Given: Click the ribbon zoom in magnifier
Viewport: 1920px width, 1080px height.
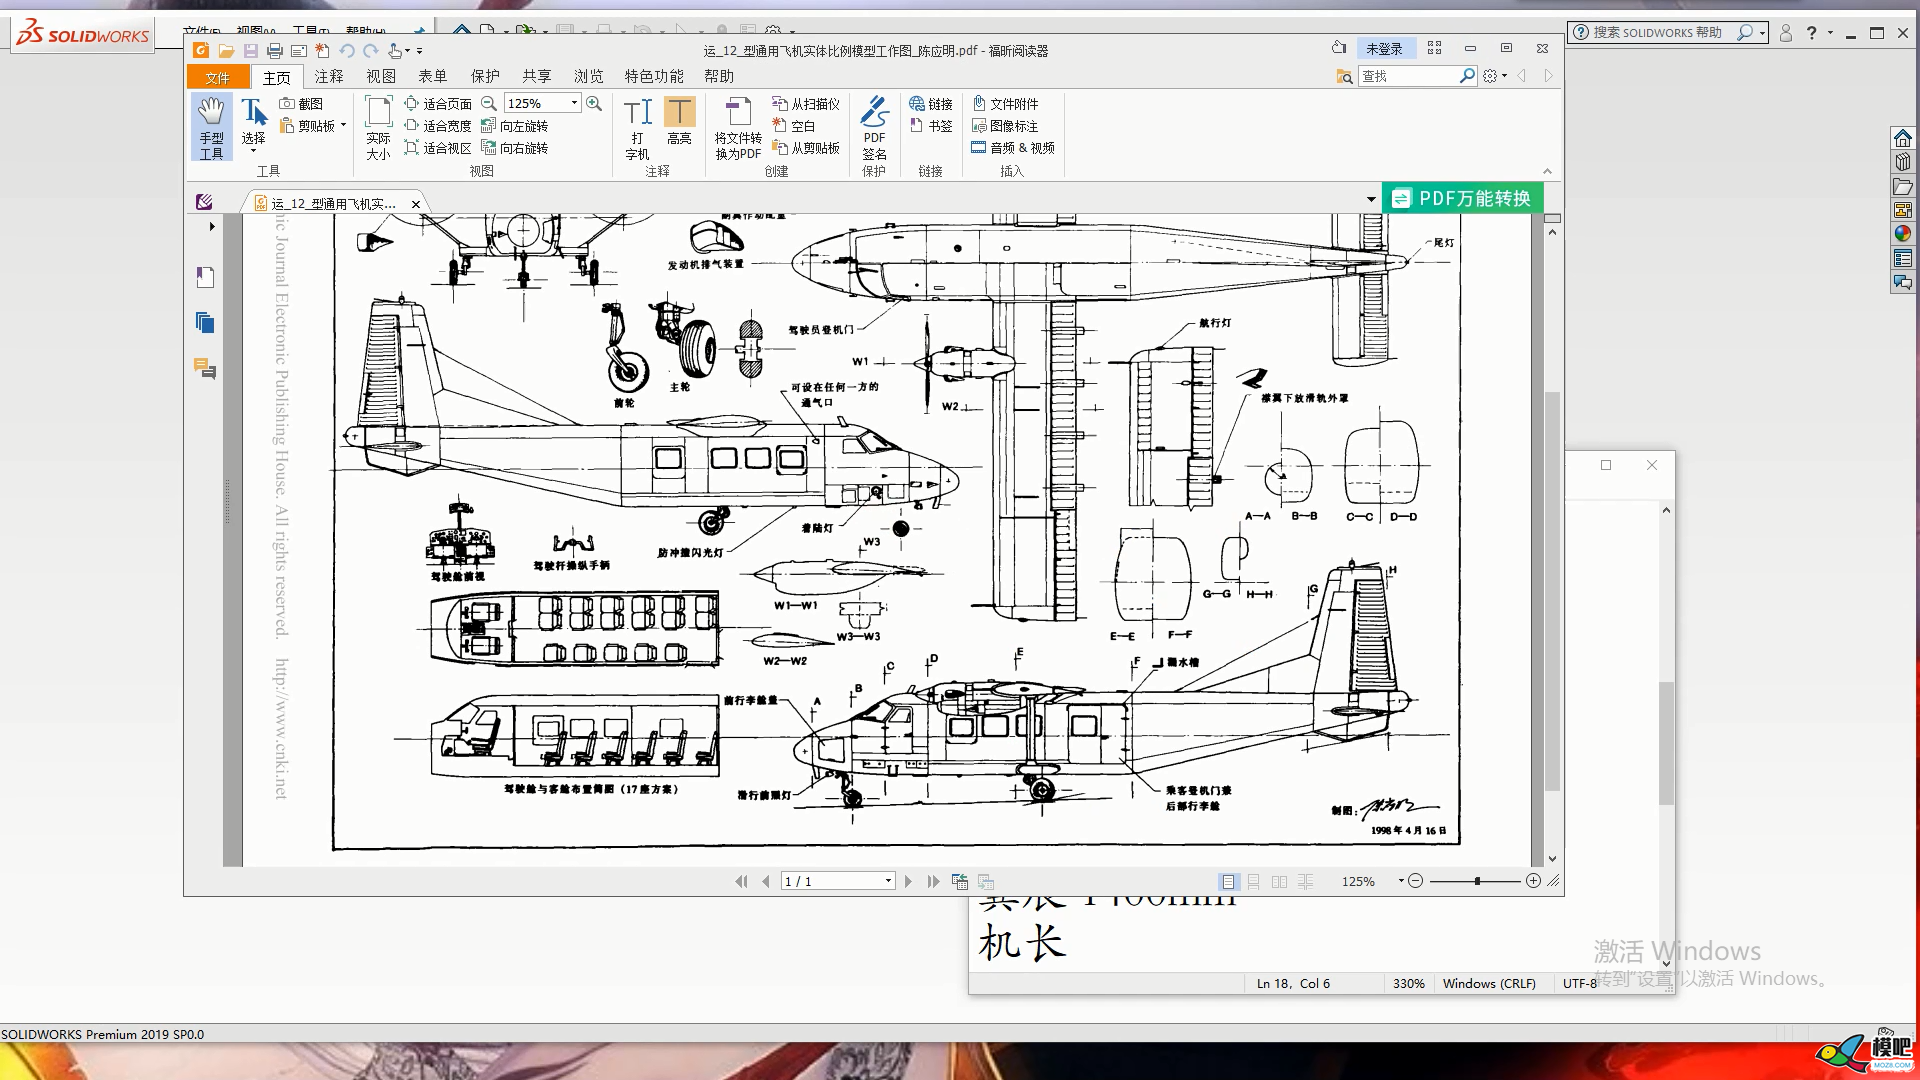Looking at the screenshot, I should (594, 103).
